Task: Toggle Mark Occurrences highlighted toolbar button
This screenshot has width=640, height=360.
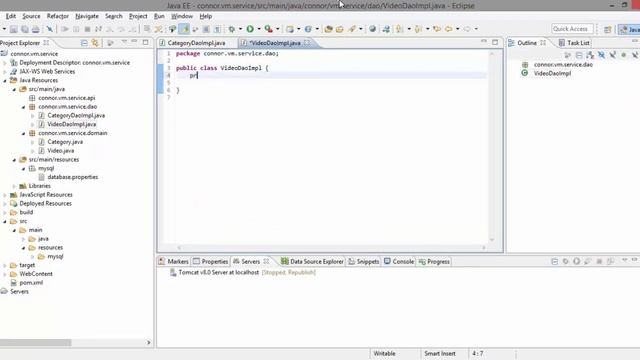Action: pyautogui.click(x=184, y=29)
